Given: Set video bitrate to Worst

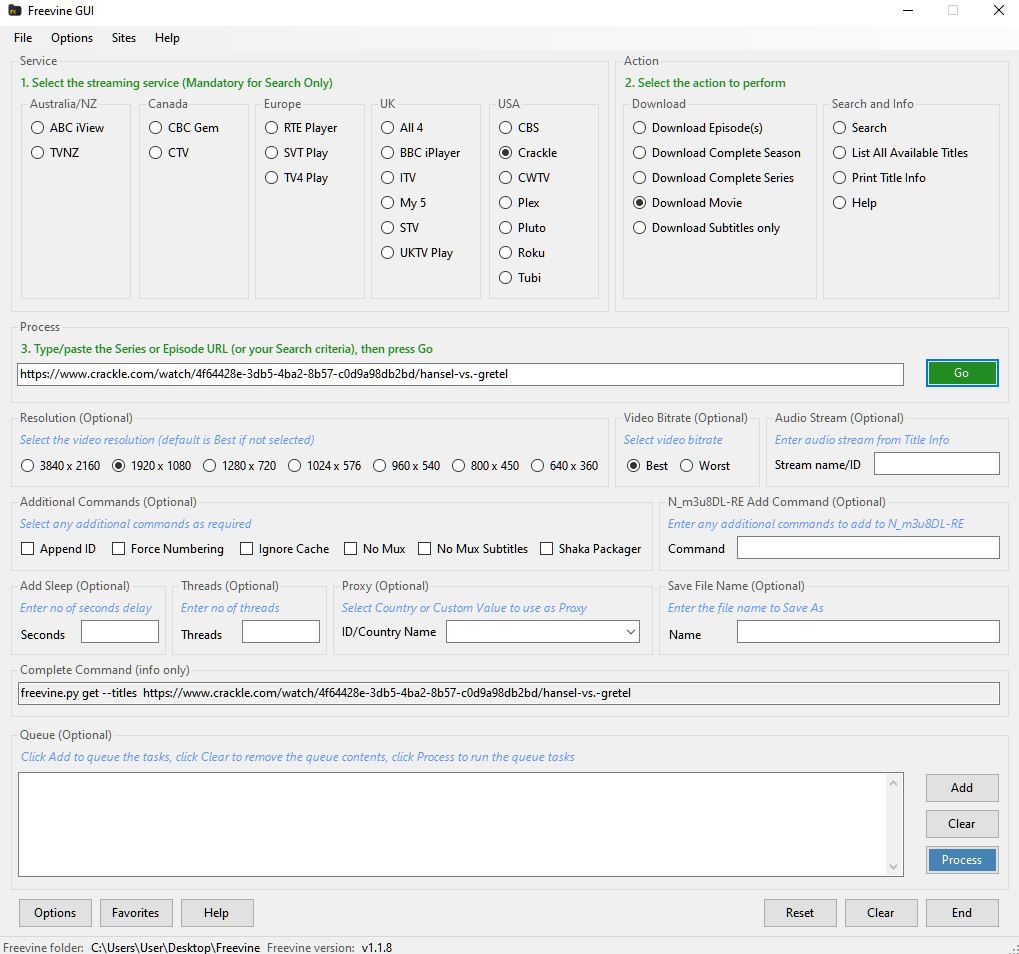Looking at the screenshot, I should coord(687,466).
